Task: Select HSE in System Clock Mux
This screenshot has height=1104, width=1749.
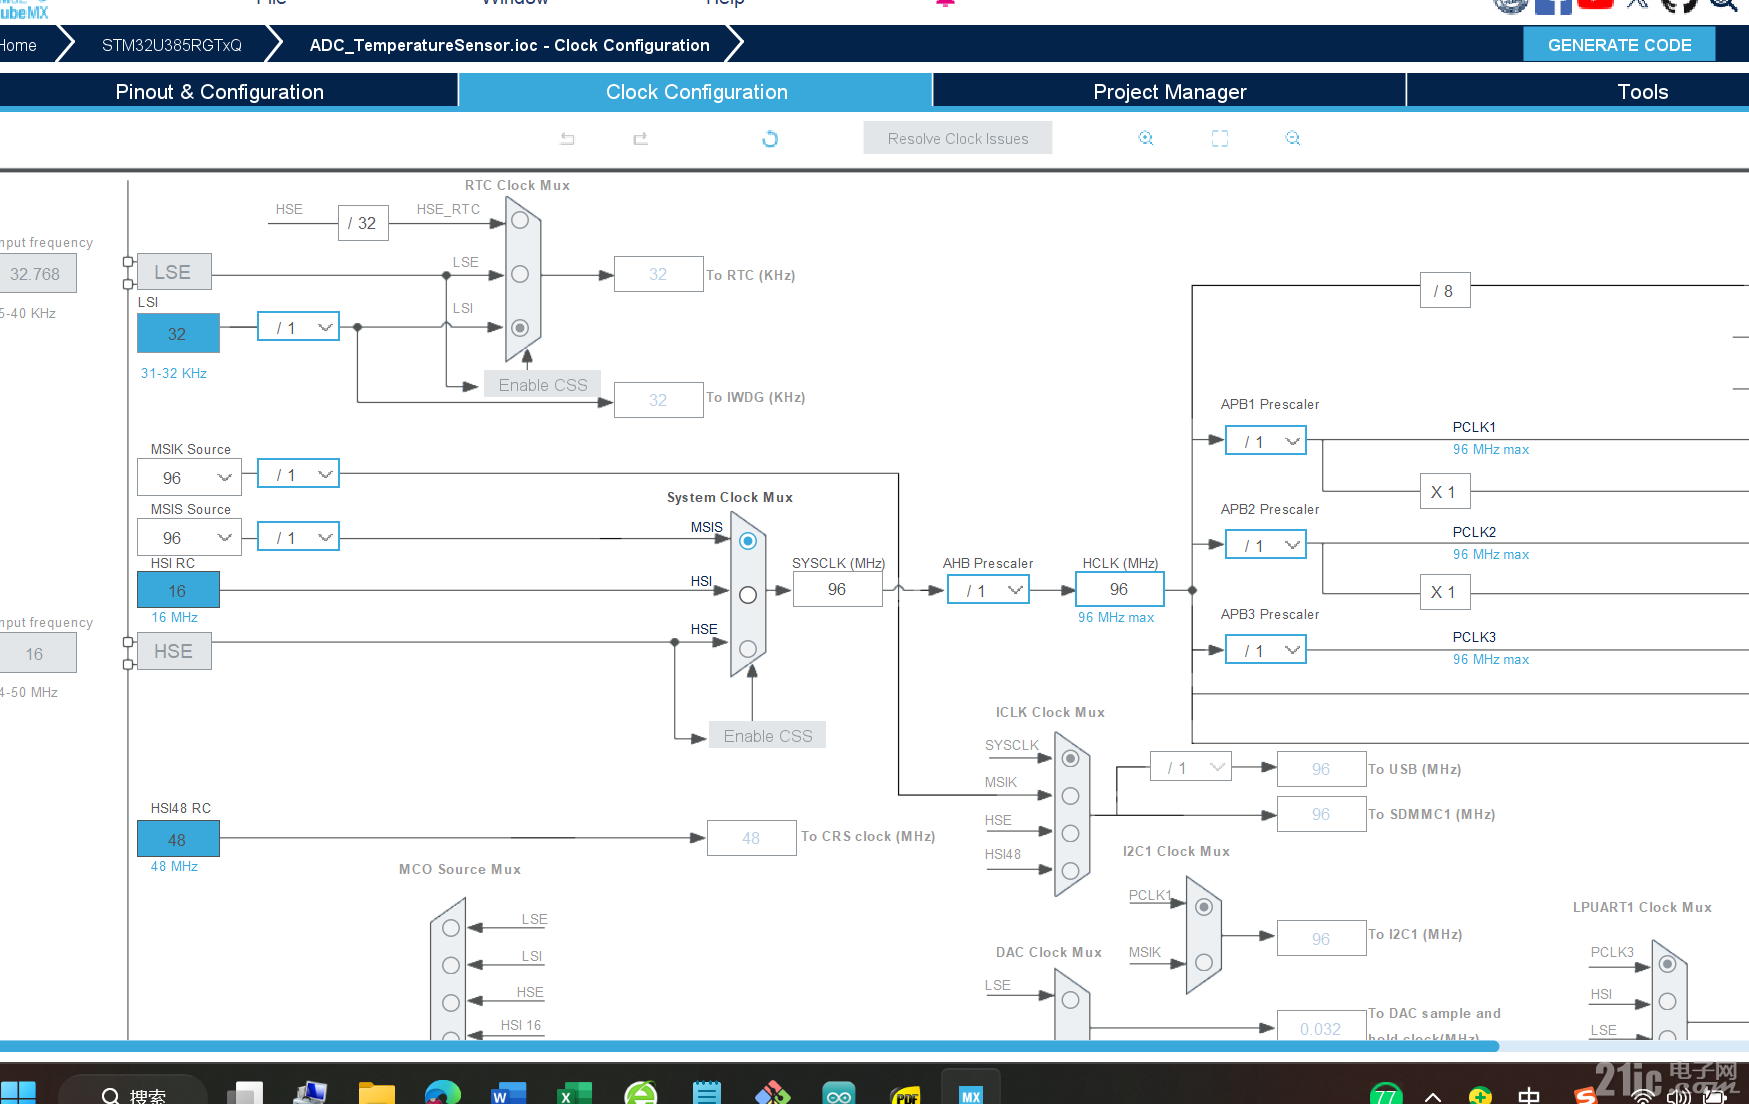Action: tap(748, 649)
